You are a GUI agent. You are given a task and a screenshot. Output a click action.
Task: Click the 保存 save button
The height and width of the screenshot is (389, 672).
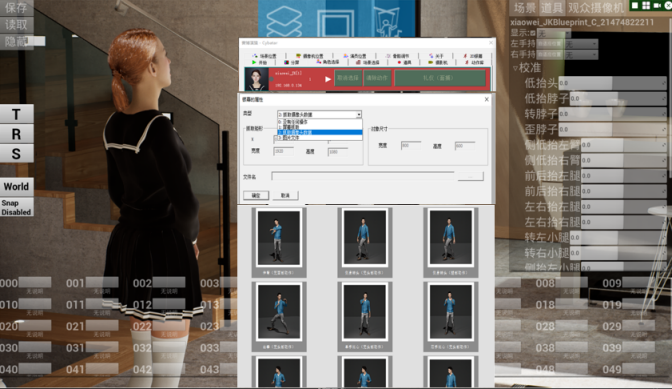click(16, 8)
